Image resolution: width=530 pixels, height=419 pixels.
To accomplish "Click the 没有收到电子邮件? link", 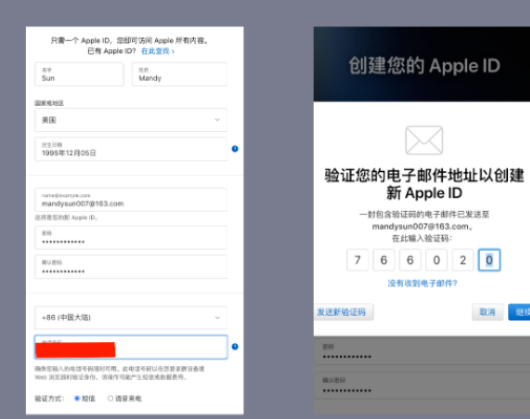I will (423, 283).
